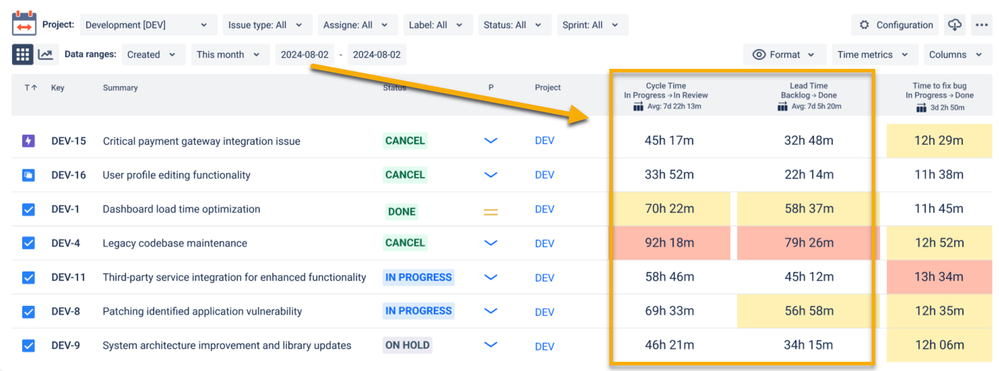Open the Columns dropdown
This screenshot has width=999, height=371.
[957, 55]
